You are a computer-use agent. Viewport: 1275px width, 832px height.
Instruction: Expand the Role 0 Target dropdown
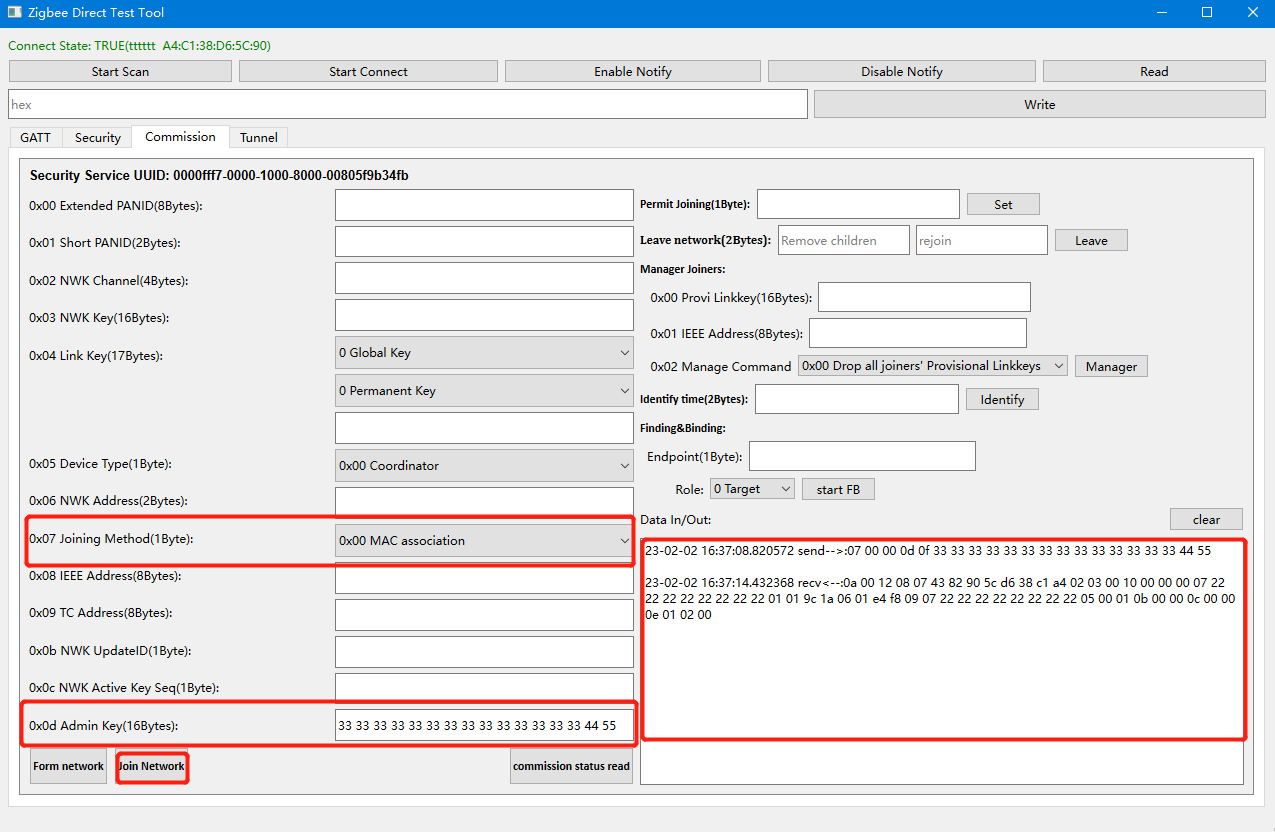pos(752,489)
